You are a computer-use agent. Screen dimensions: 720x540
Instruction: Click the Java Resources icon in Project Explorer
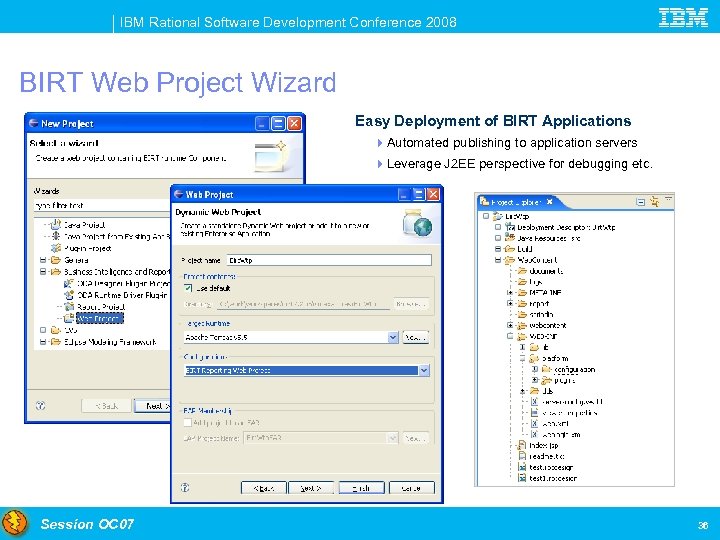pos(510,238)
